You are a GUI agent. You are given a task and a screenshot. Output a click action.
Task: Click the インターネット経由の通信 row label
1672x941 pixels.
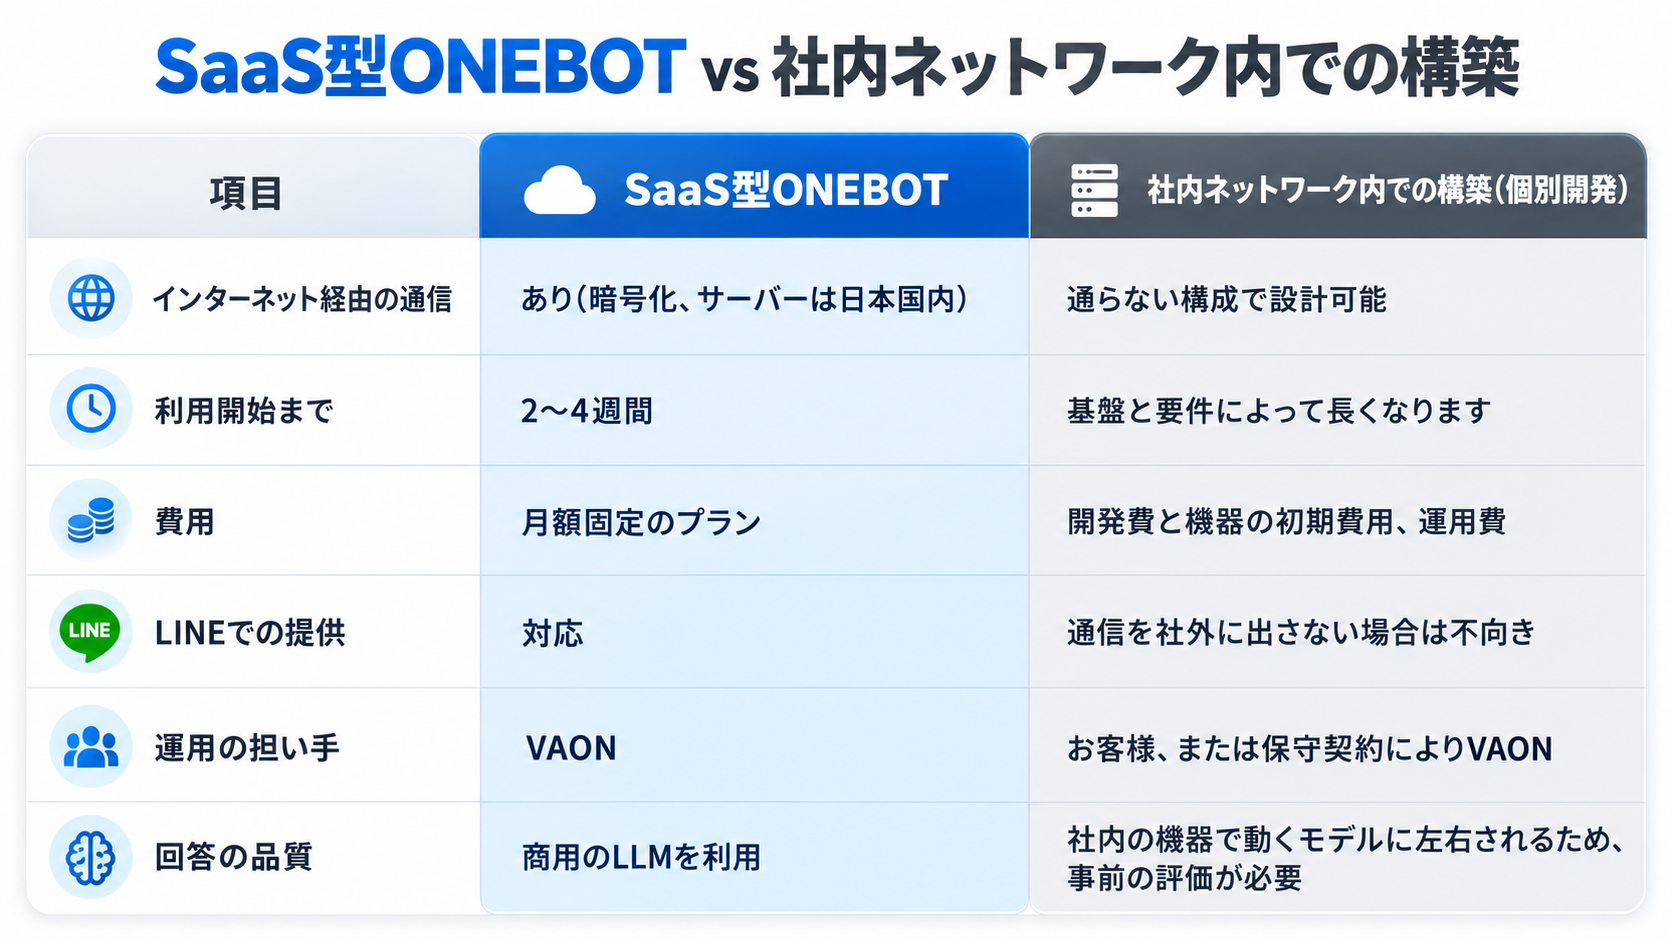click(302, 298)
